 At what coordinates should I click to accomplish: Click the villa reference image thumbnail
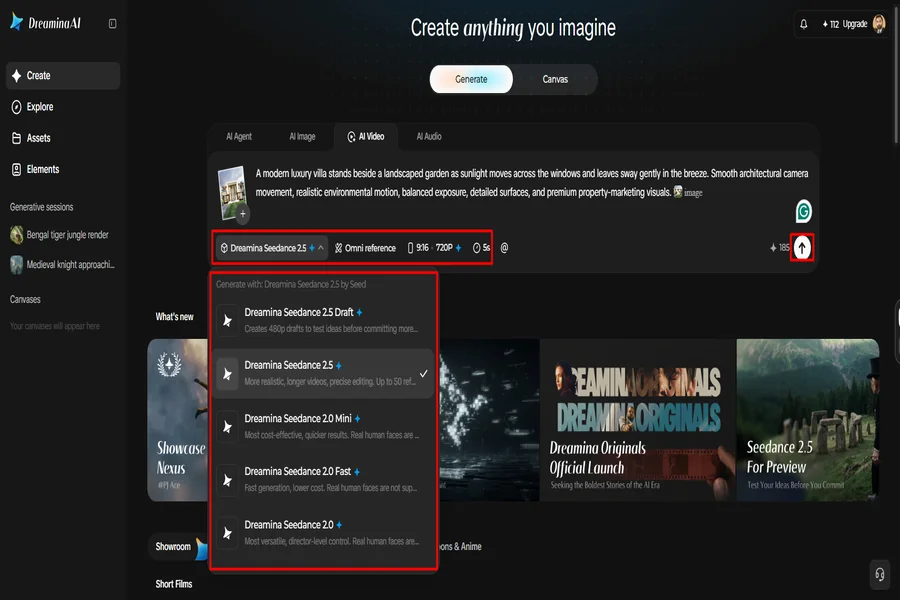(x=232, y=191)
